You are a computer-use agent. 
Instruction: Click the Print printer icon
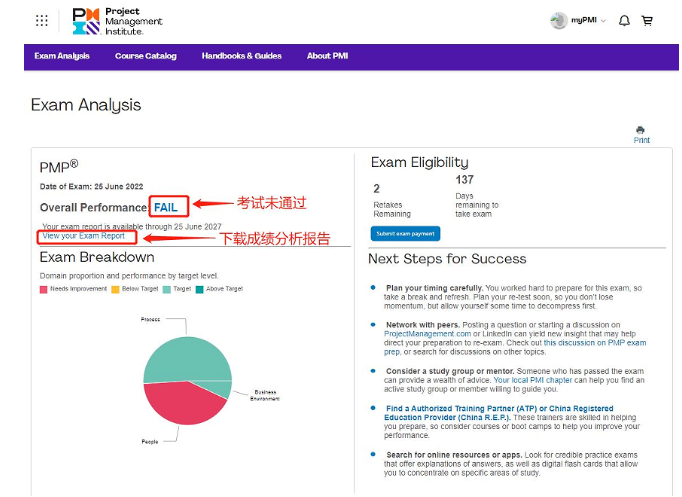point(641,131)
